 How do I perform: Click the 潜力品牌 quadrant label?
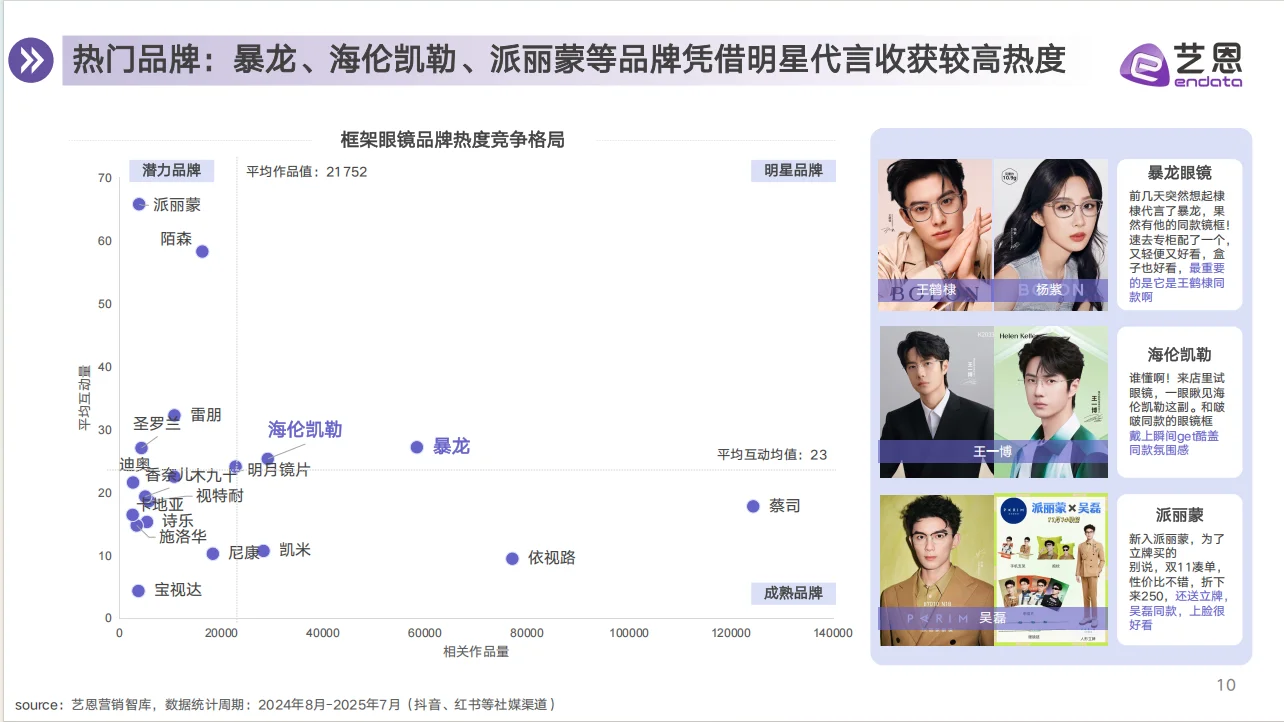tap(171, 170)
